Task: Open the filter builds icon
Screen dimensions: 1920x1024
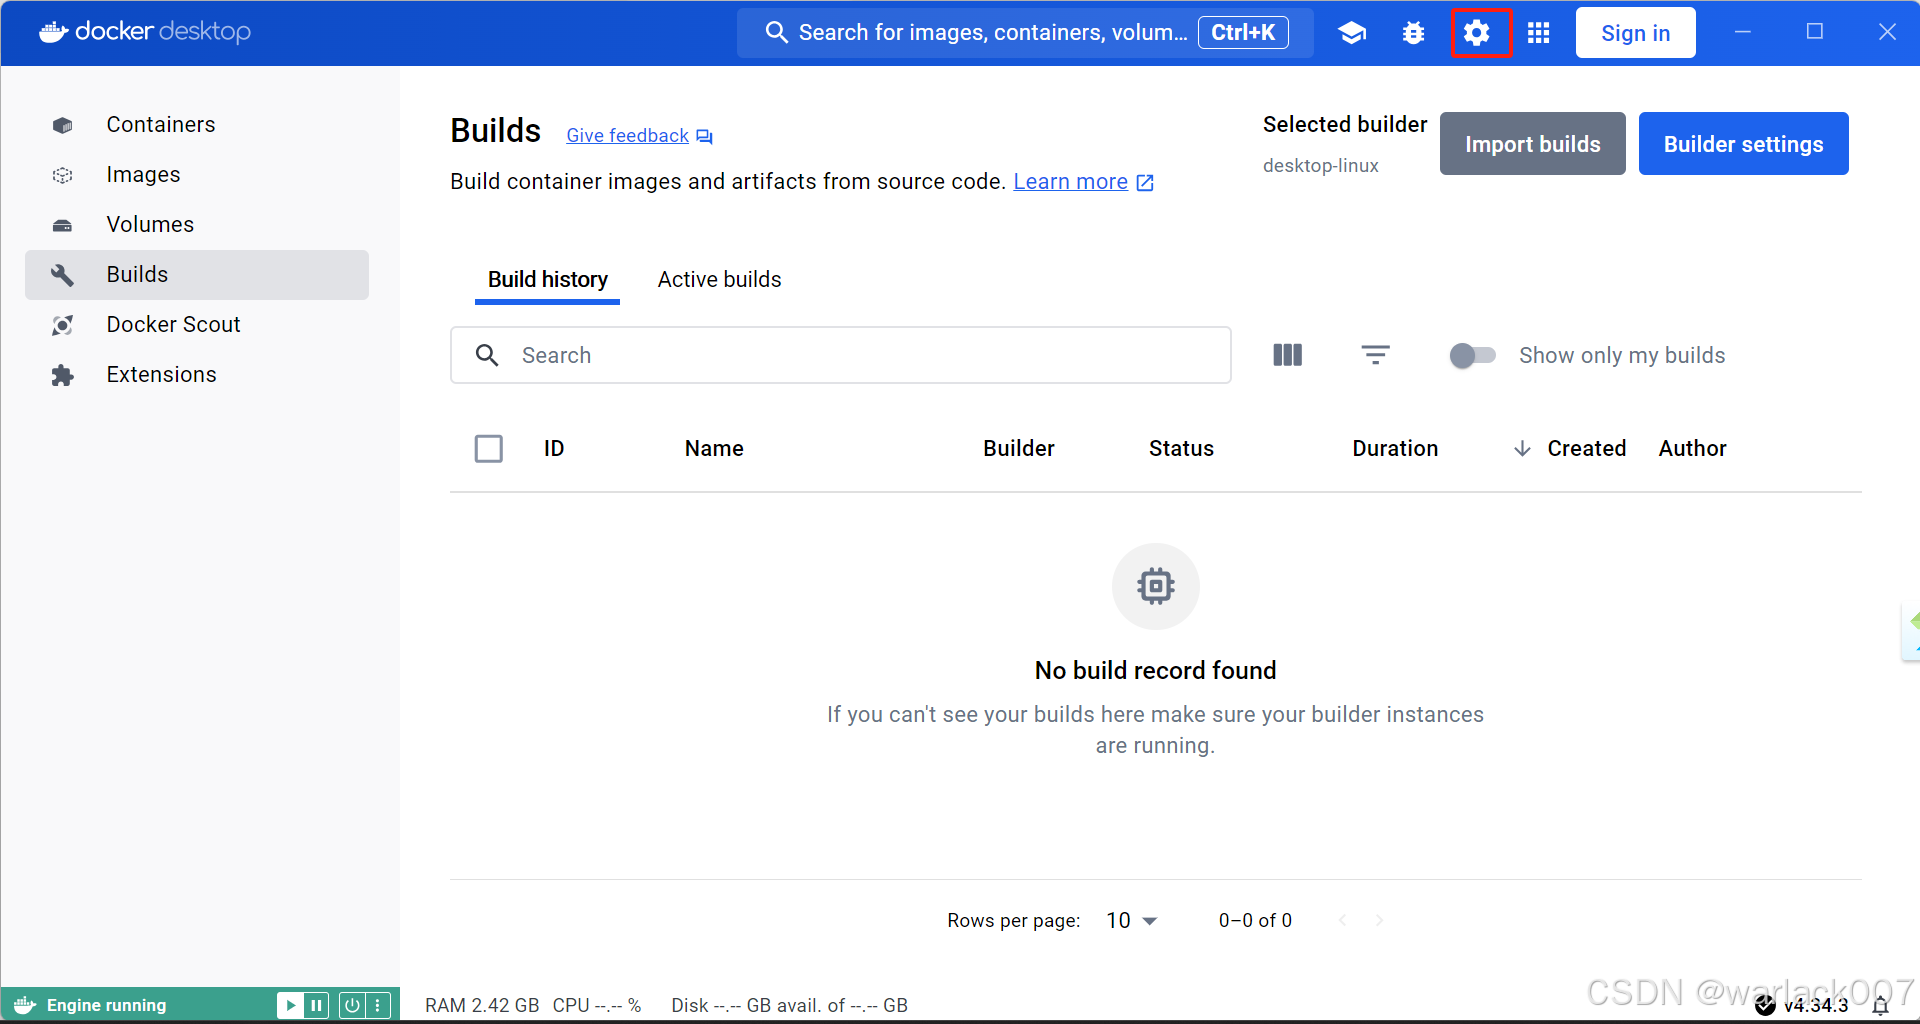Action: coord(1376,355)
